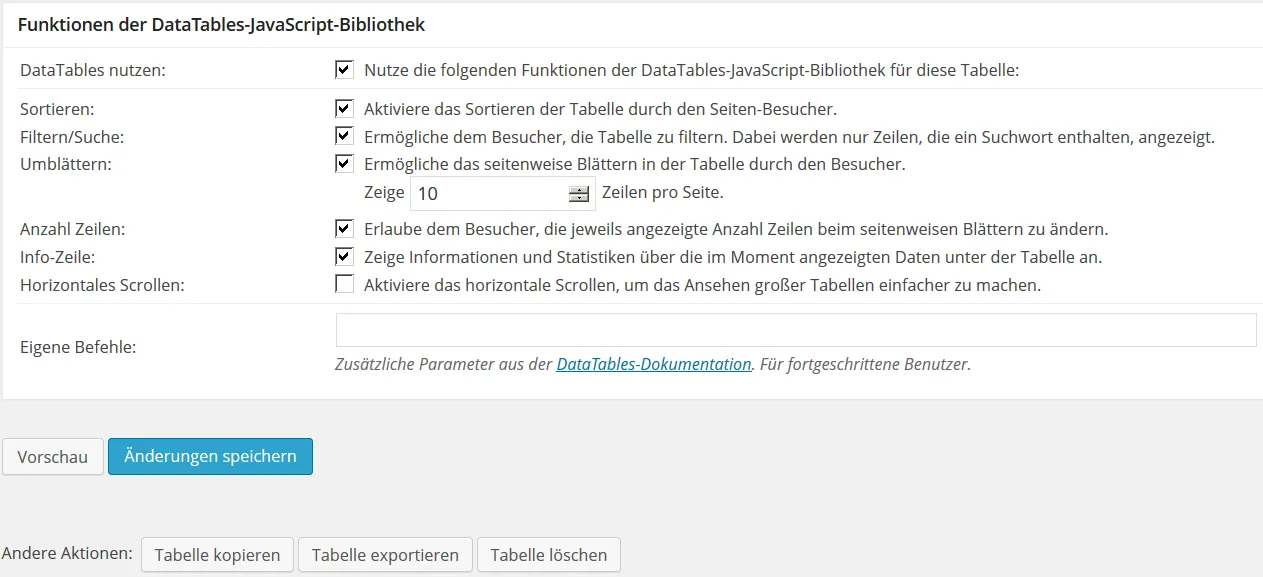Screen dimensions: 1263x577
Task: Click into the Eigene Befehle text field
Action: point(796,330)
